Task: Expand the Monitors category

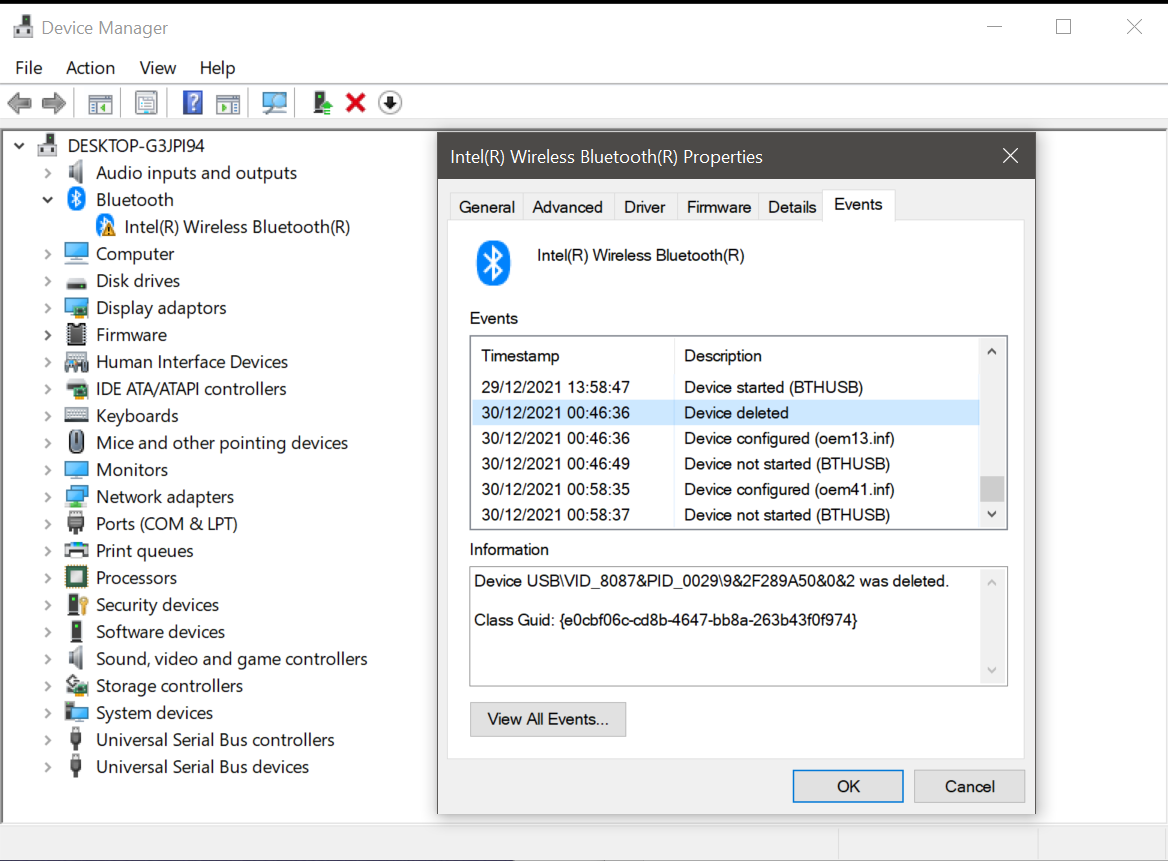Action: coord(48,470)
